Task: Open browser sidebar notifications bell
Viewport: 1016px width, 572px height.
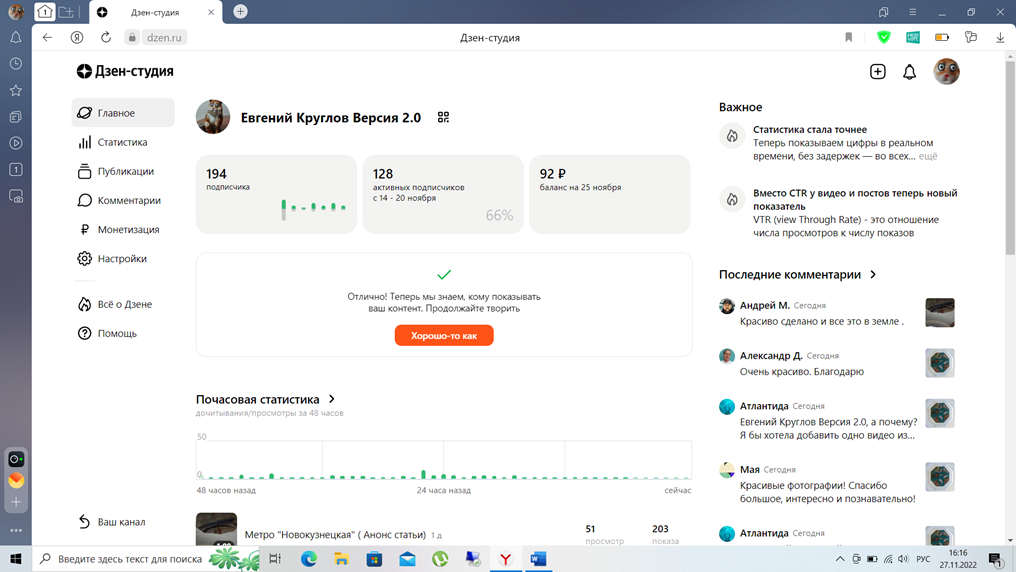Action: pos(16,38)
